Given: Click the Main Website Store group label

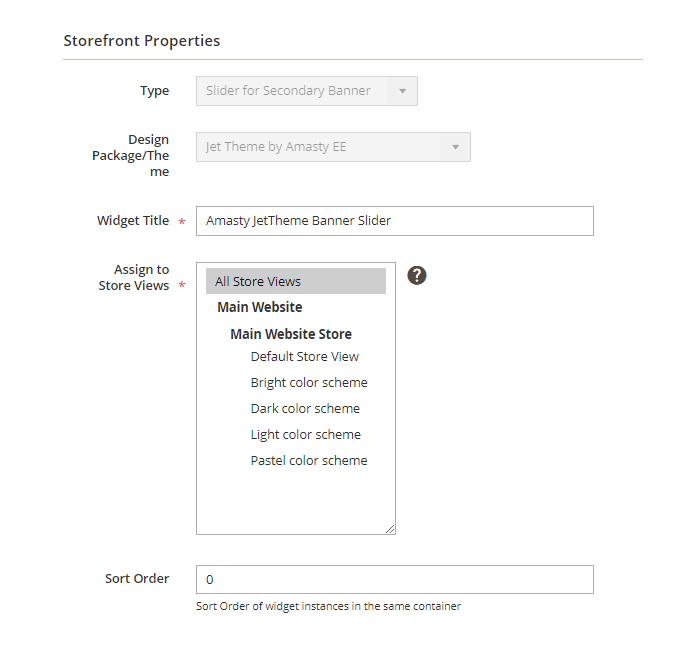Looking at the screenshot, I should click(291, 334).
